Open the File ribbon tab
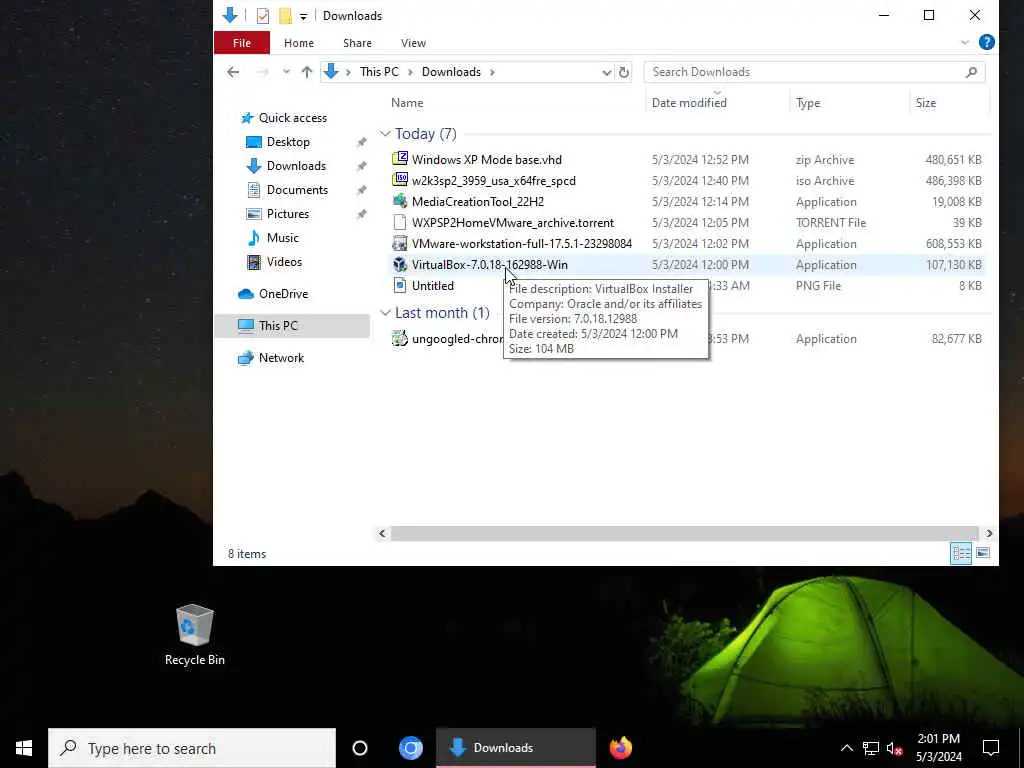Viewport: 1024px width, 768px height. pos(242,43)
